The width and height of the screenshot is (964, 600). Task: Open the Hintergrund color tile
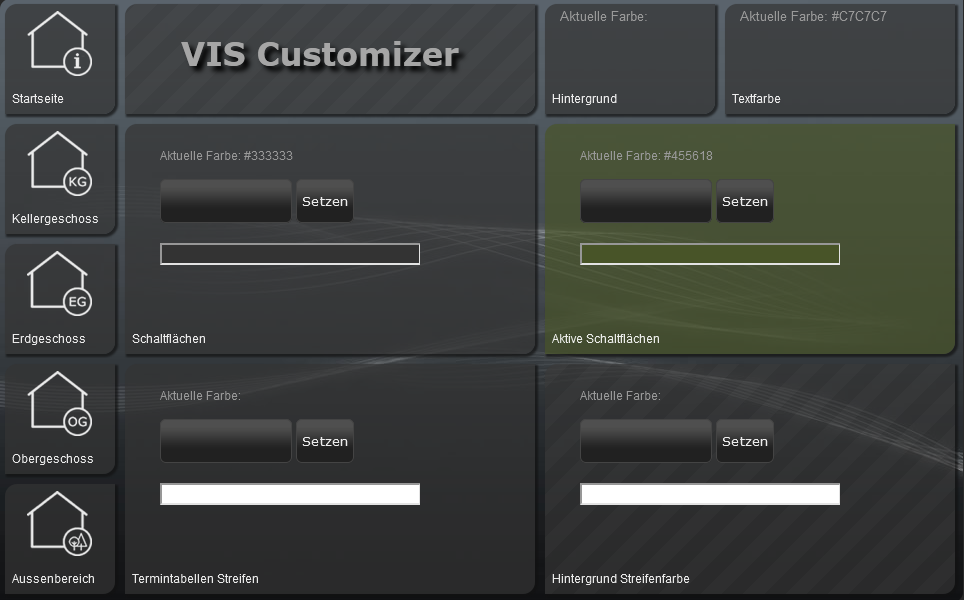pyautogui.click(x=630, y=60)
